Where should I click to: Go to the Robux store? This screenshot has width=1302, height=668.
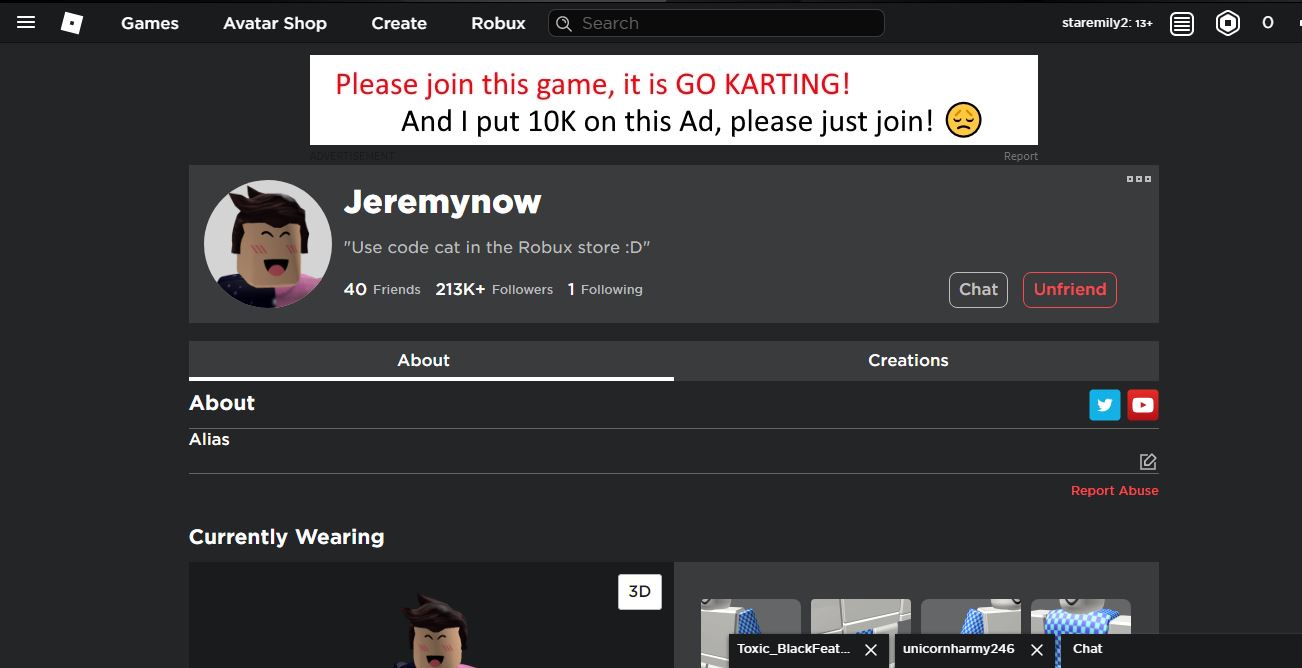tap(498, 23)
